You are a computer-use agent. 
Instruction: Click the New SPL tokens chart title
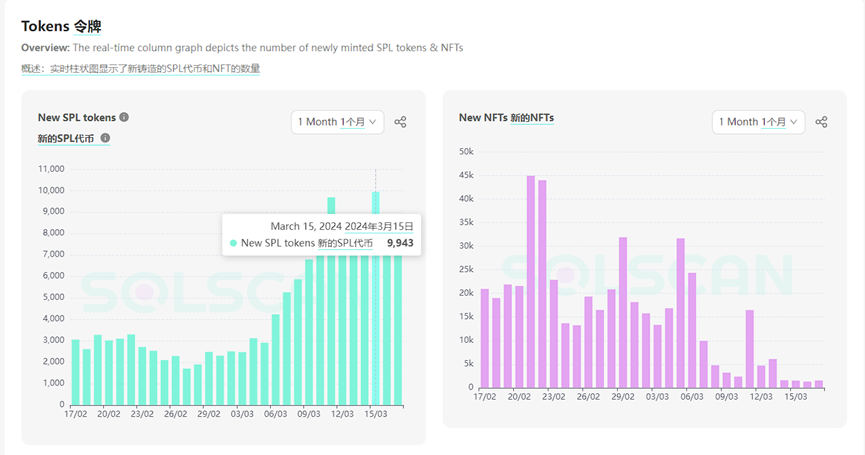coord(77,117)
